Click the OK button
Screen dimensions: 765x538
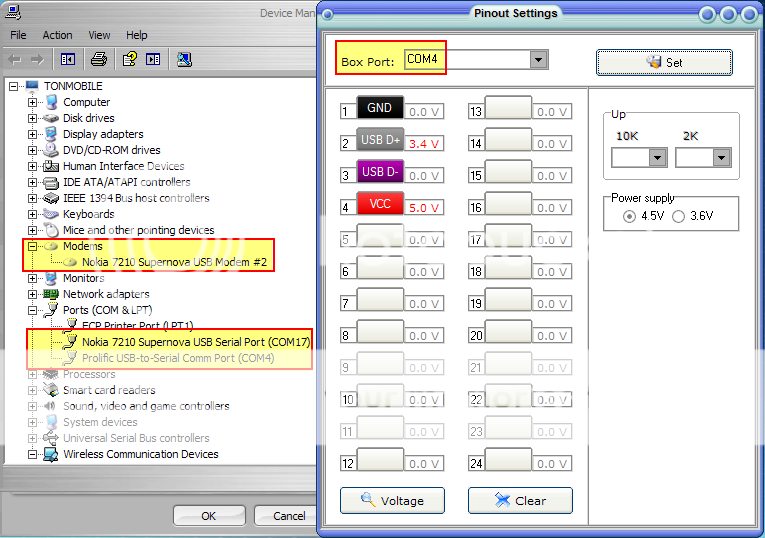click(x=209, y=516)
